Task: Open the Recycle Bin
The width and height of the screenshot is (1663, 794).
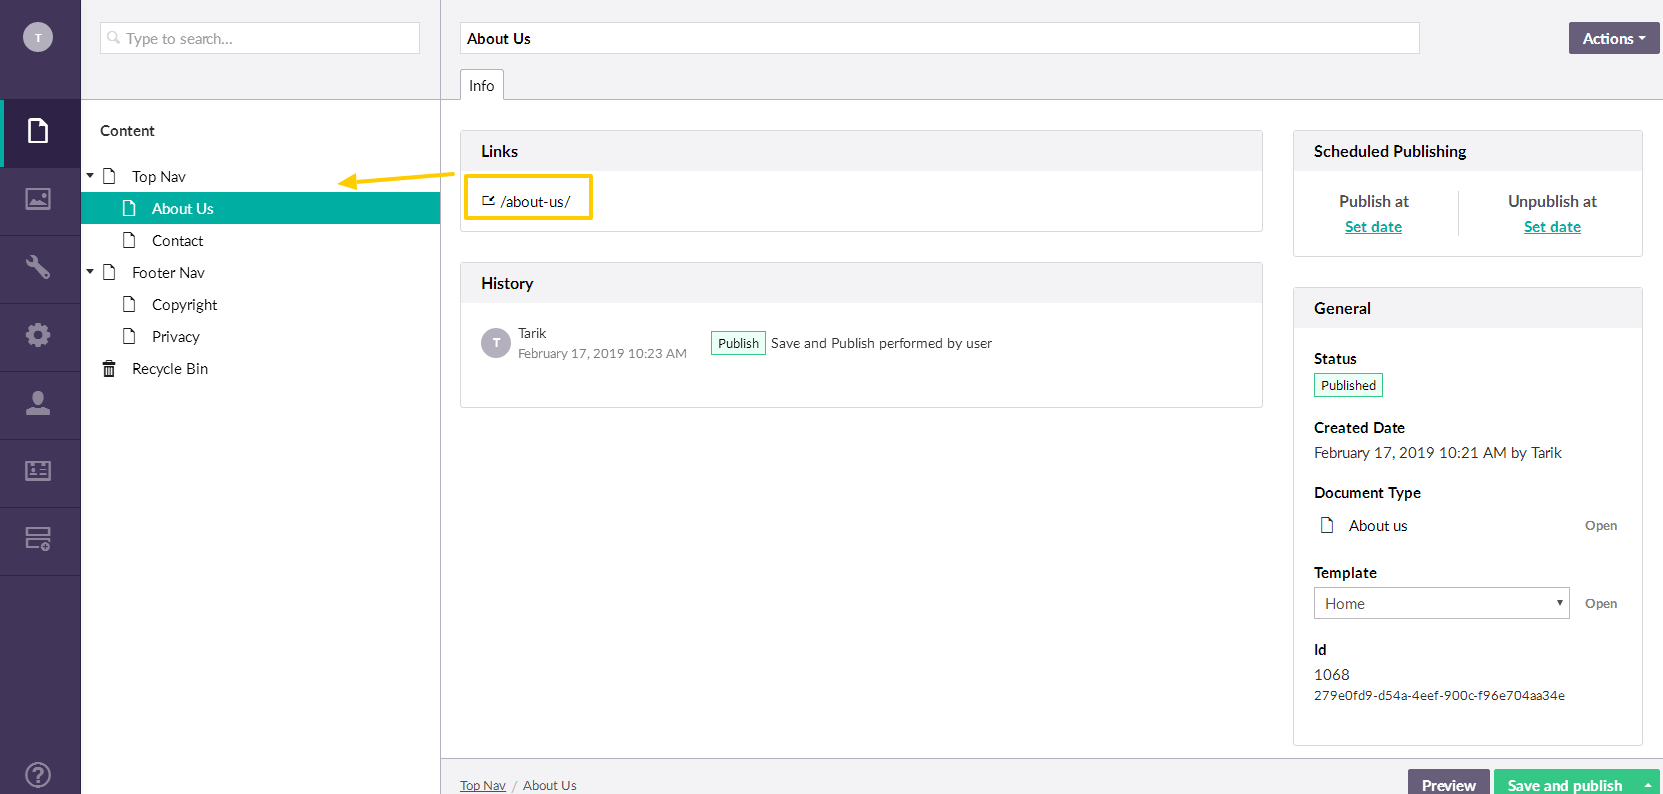Action: pyautogui.click(x=169, y=369)
